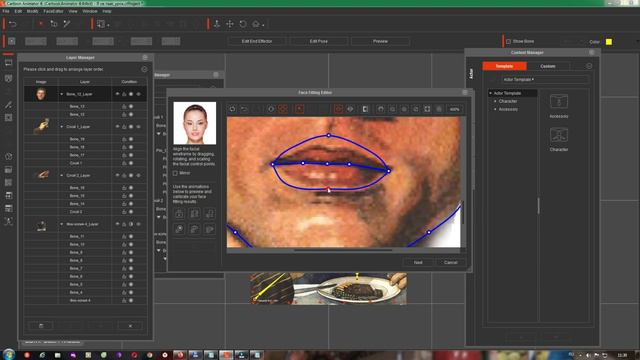Image resolution: width=640 pixels, height=360 pixels.
Task: Expand the Accessory tree node
Action: click(x=495, y=109)
